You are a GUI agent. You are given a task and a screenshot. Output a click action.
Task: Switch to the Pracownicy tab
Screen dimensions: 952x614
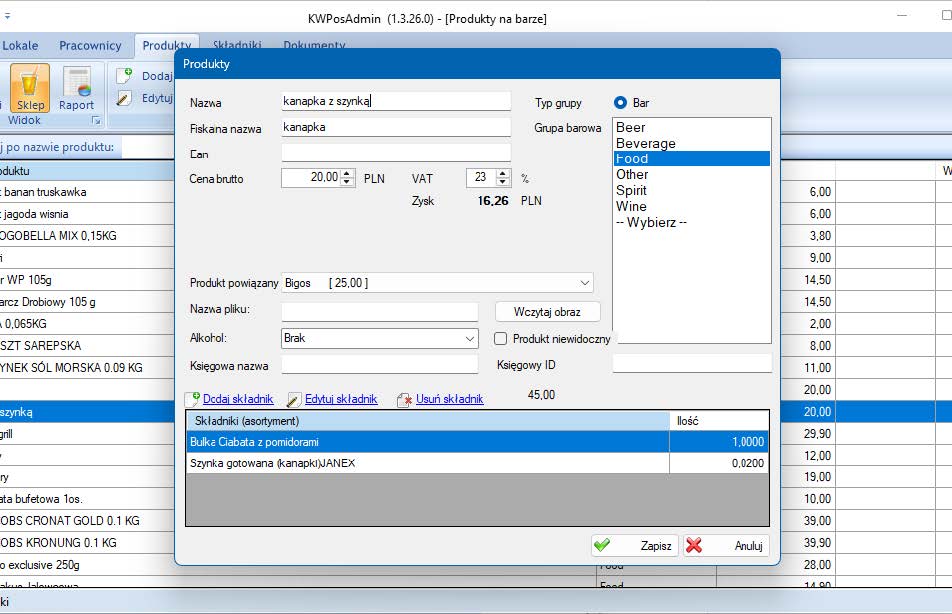90,46
